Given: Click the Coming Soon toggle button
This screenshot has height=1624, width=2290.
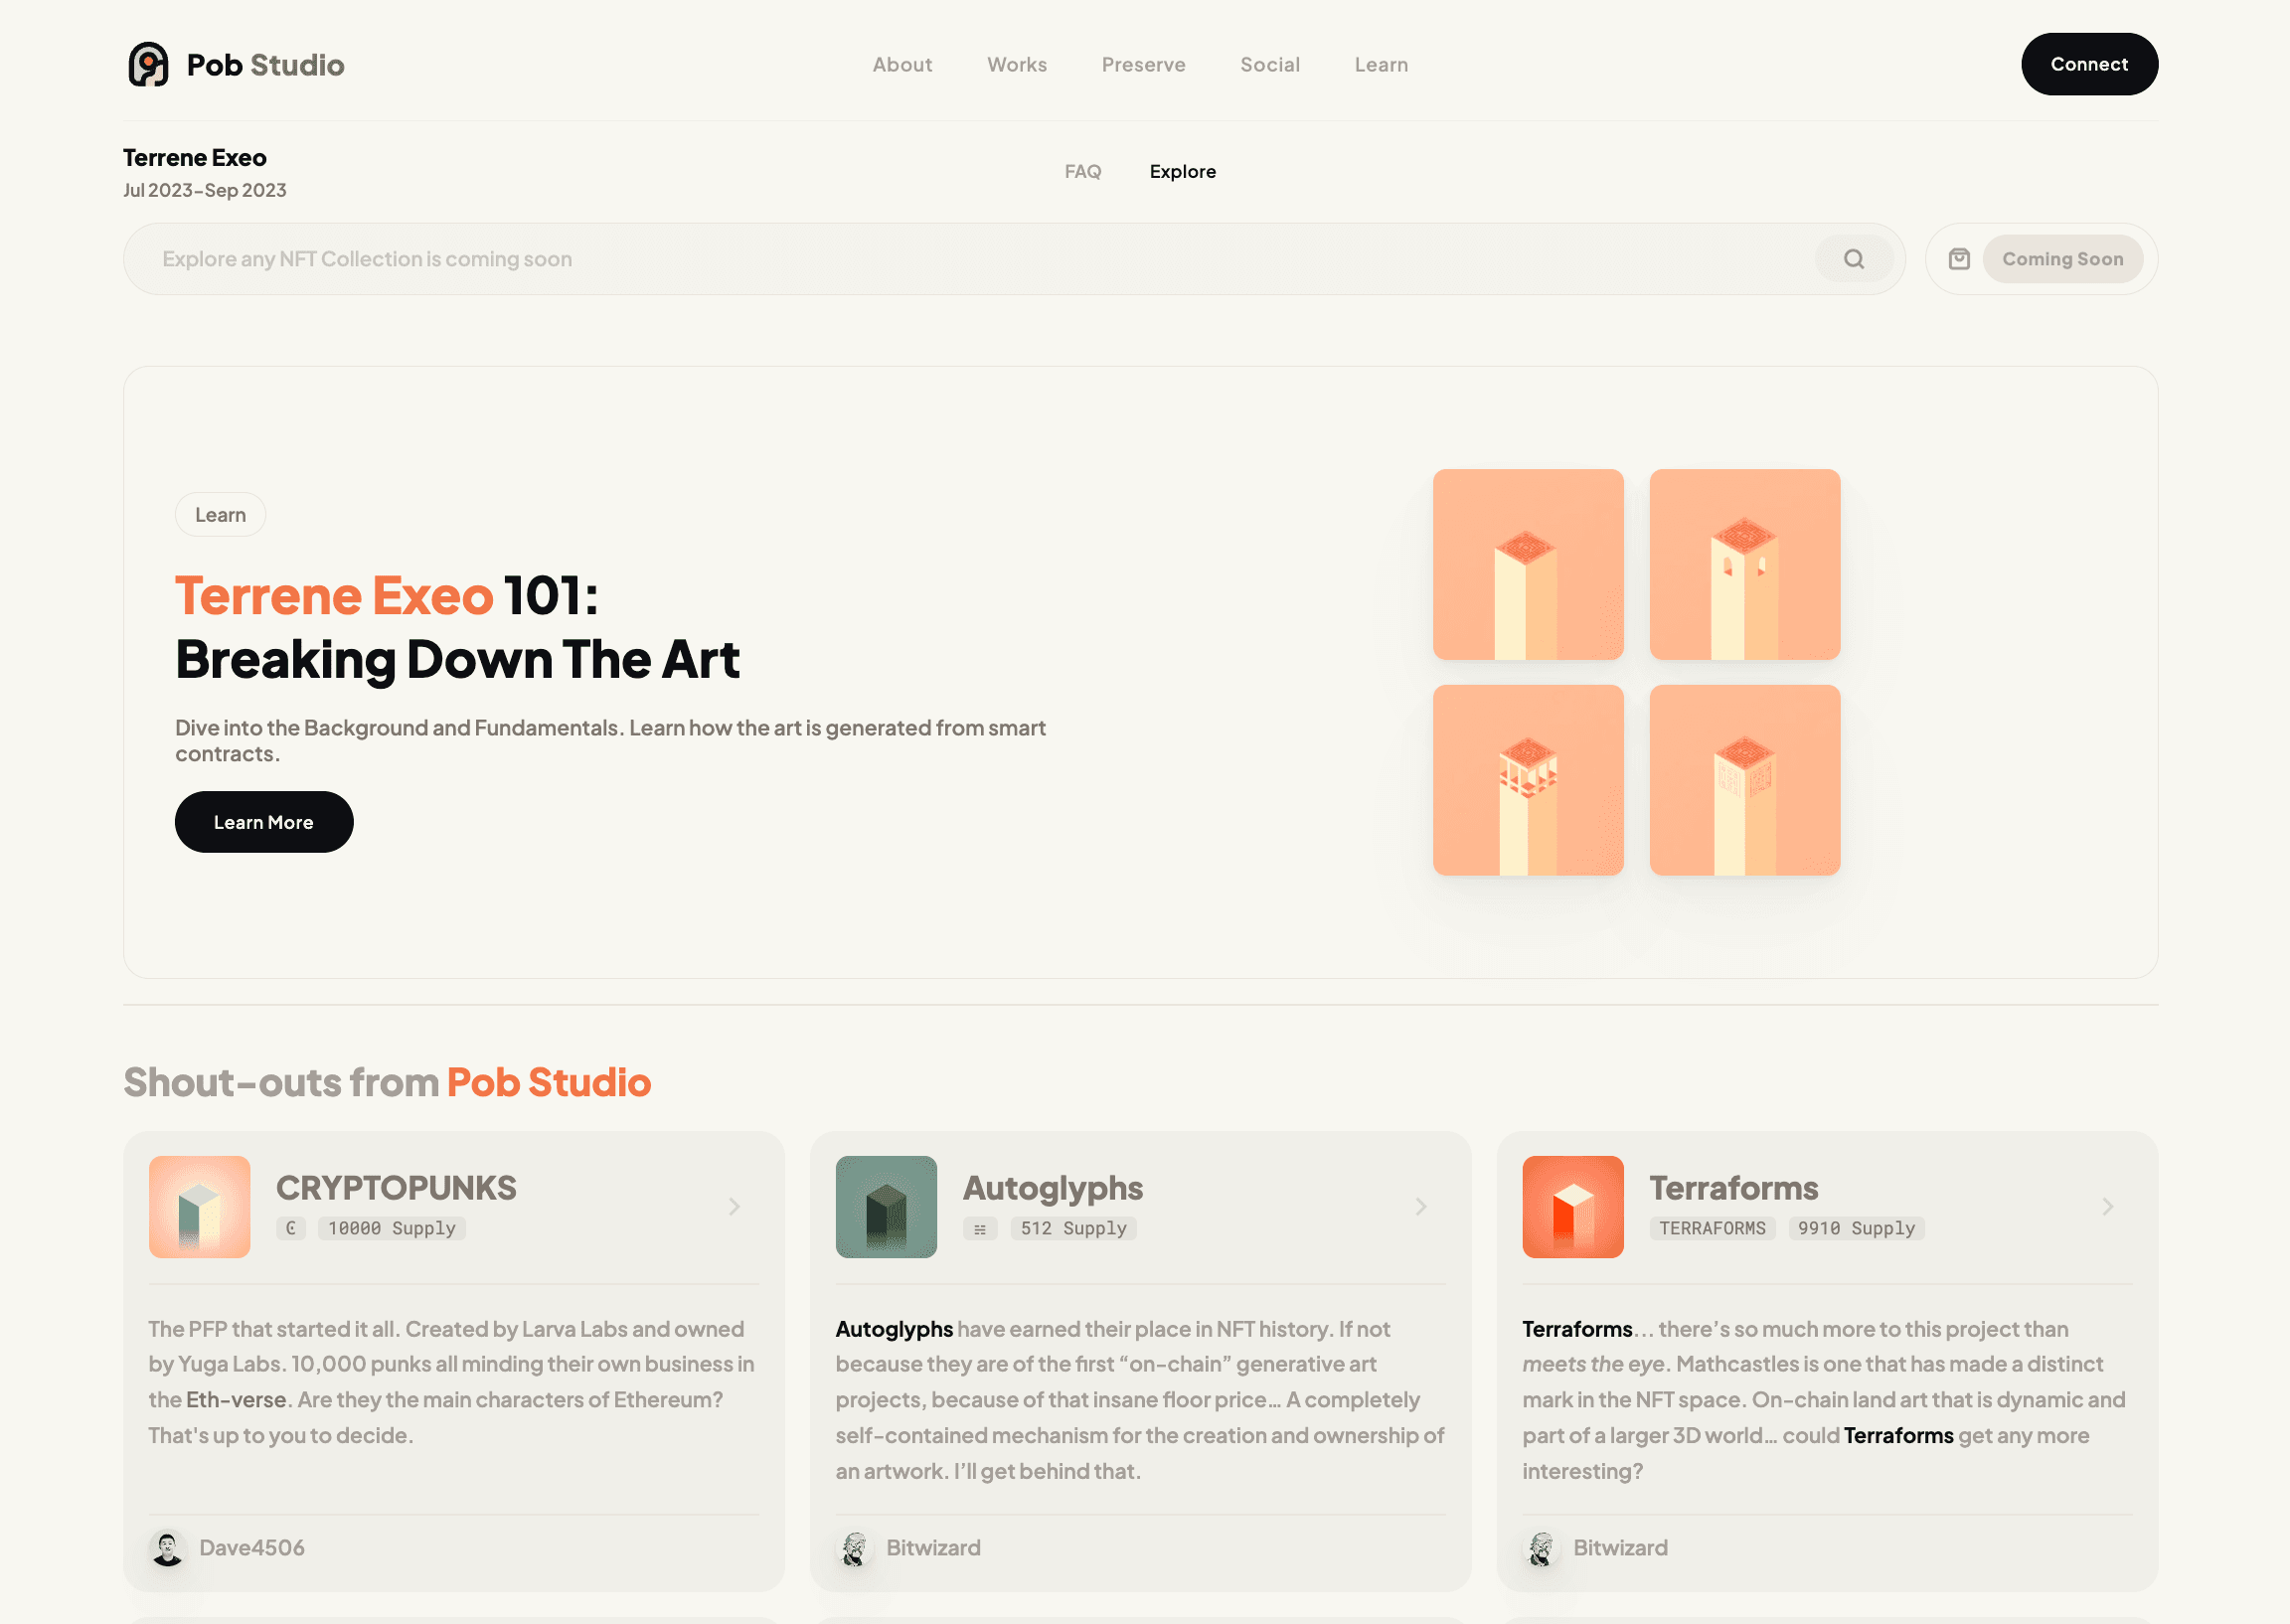Looking at the screenshot, I should coord(2063,256).
